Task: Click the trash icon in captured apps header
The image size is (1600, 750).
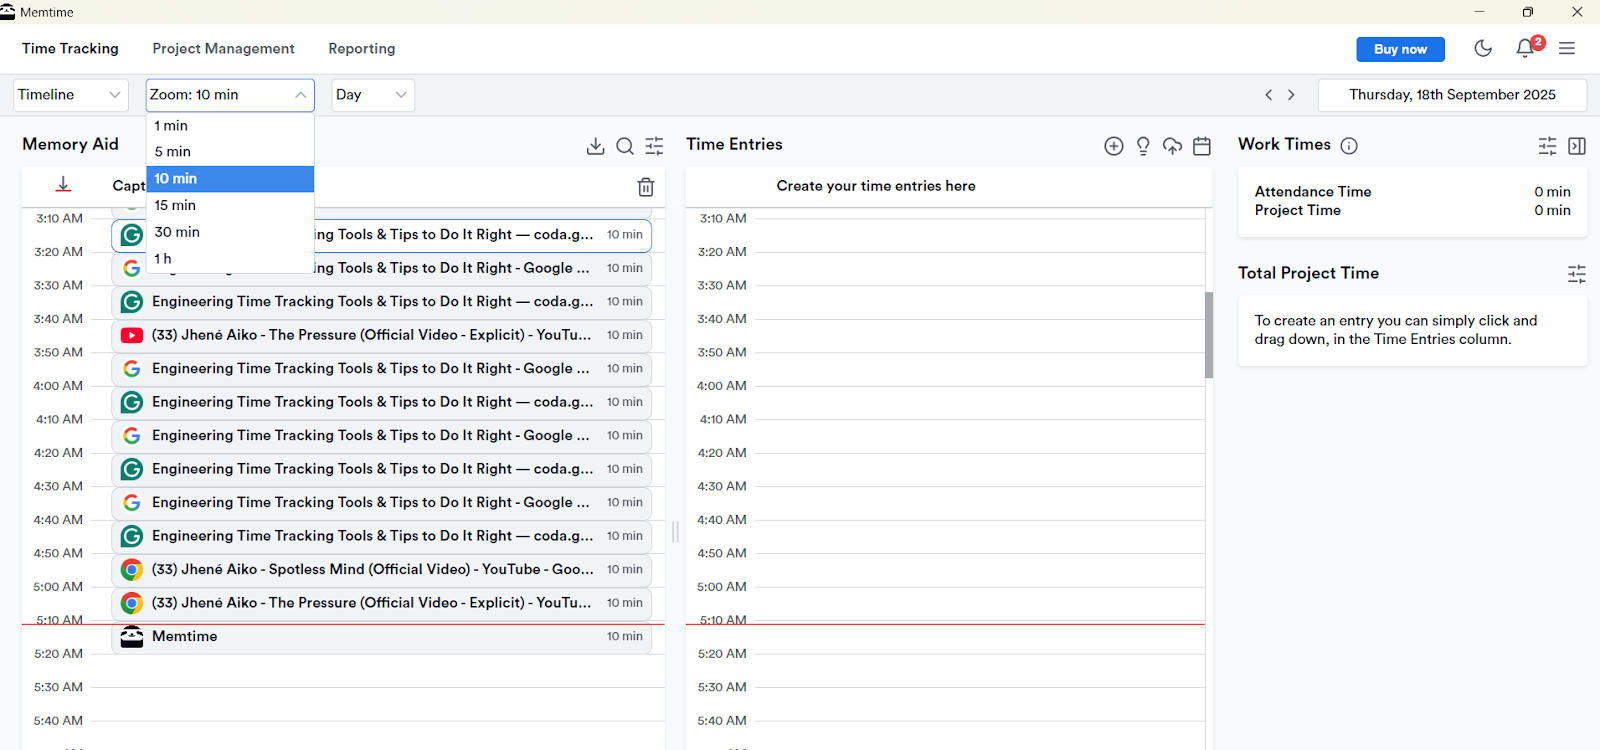Action: click(x=646, y=187)
